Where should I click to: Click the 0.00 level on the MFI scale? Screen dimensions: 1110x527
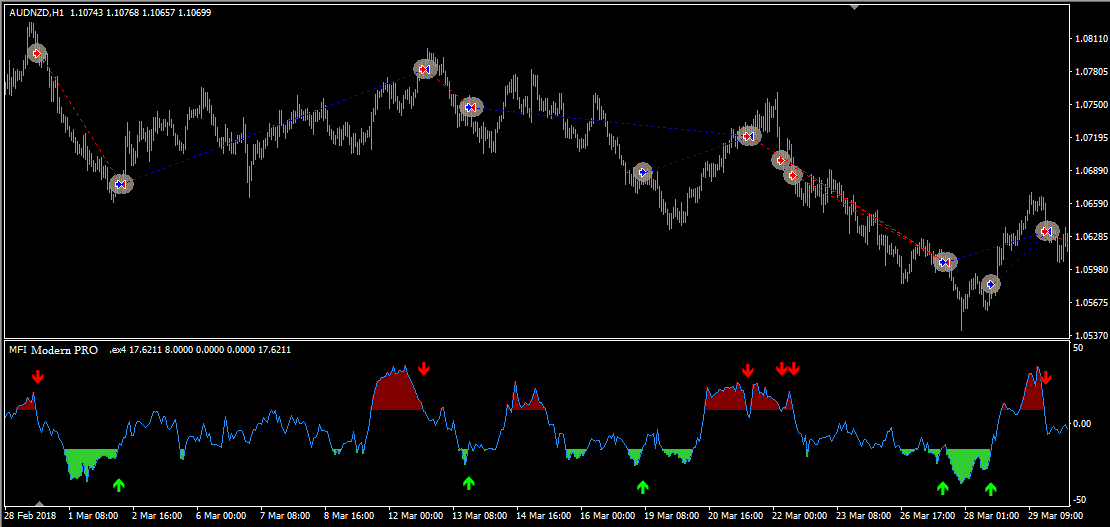(1084, 424)
